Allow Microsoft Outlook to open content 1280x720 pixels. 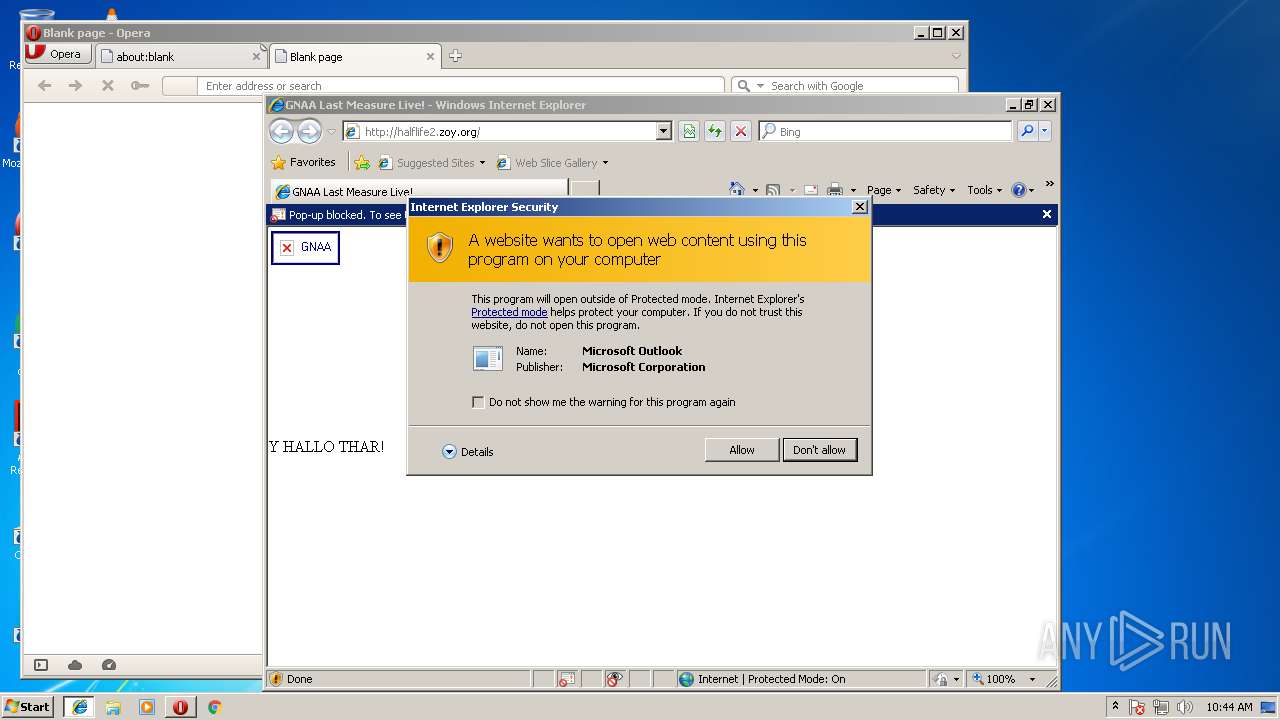(x=741, y=450)
